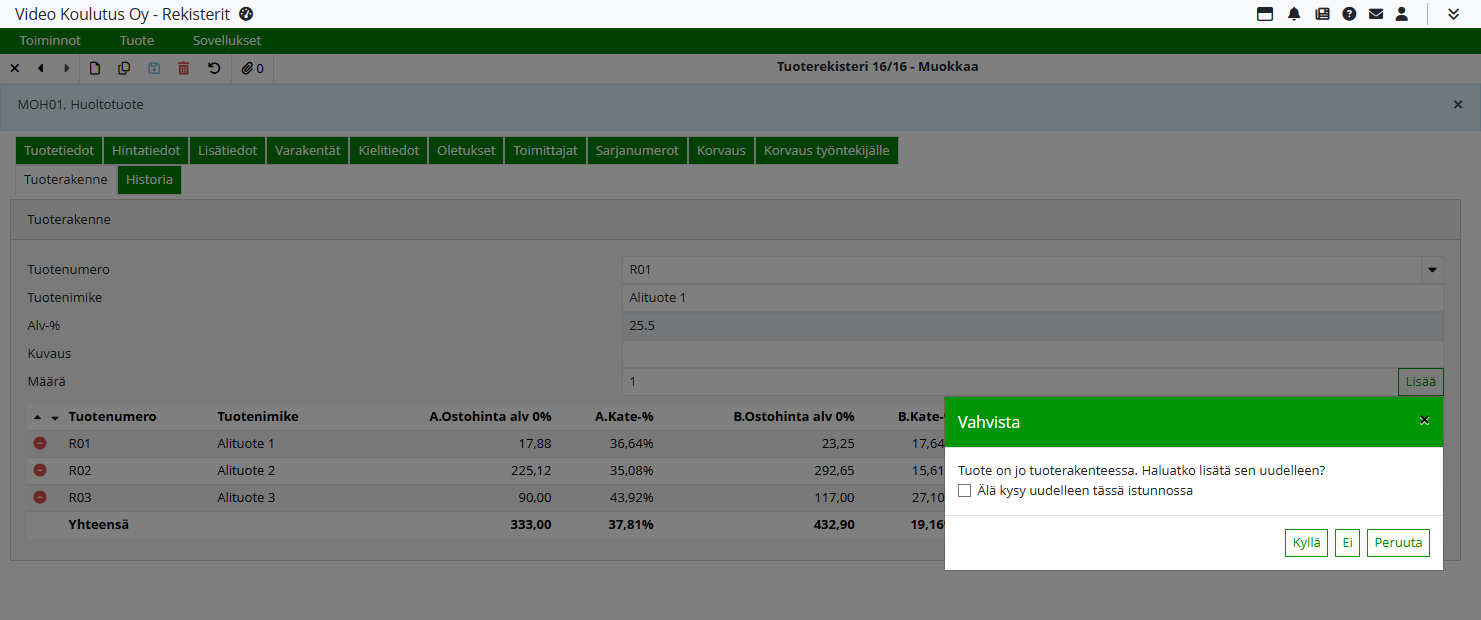Open the Sovellukset menu
Screen dimensions: 1481x620
click(x=227, y=41)
